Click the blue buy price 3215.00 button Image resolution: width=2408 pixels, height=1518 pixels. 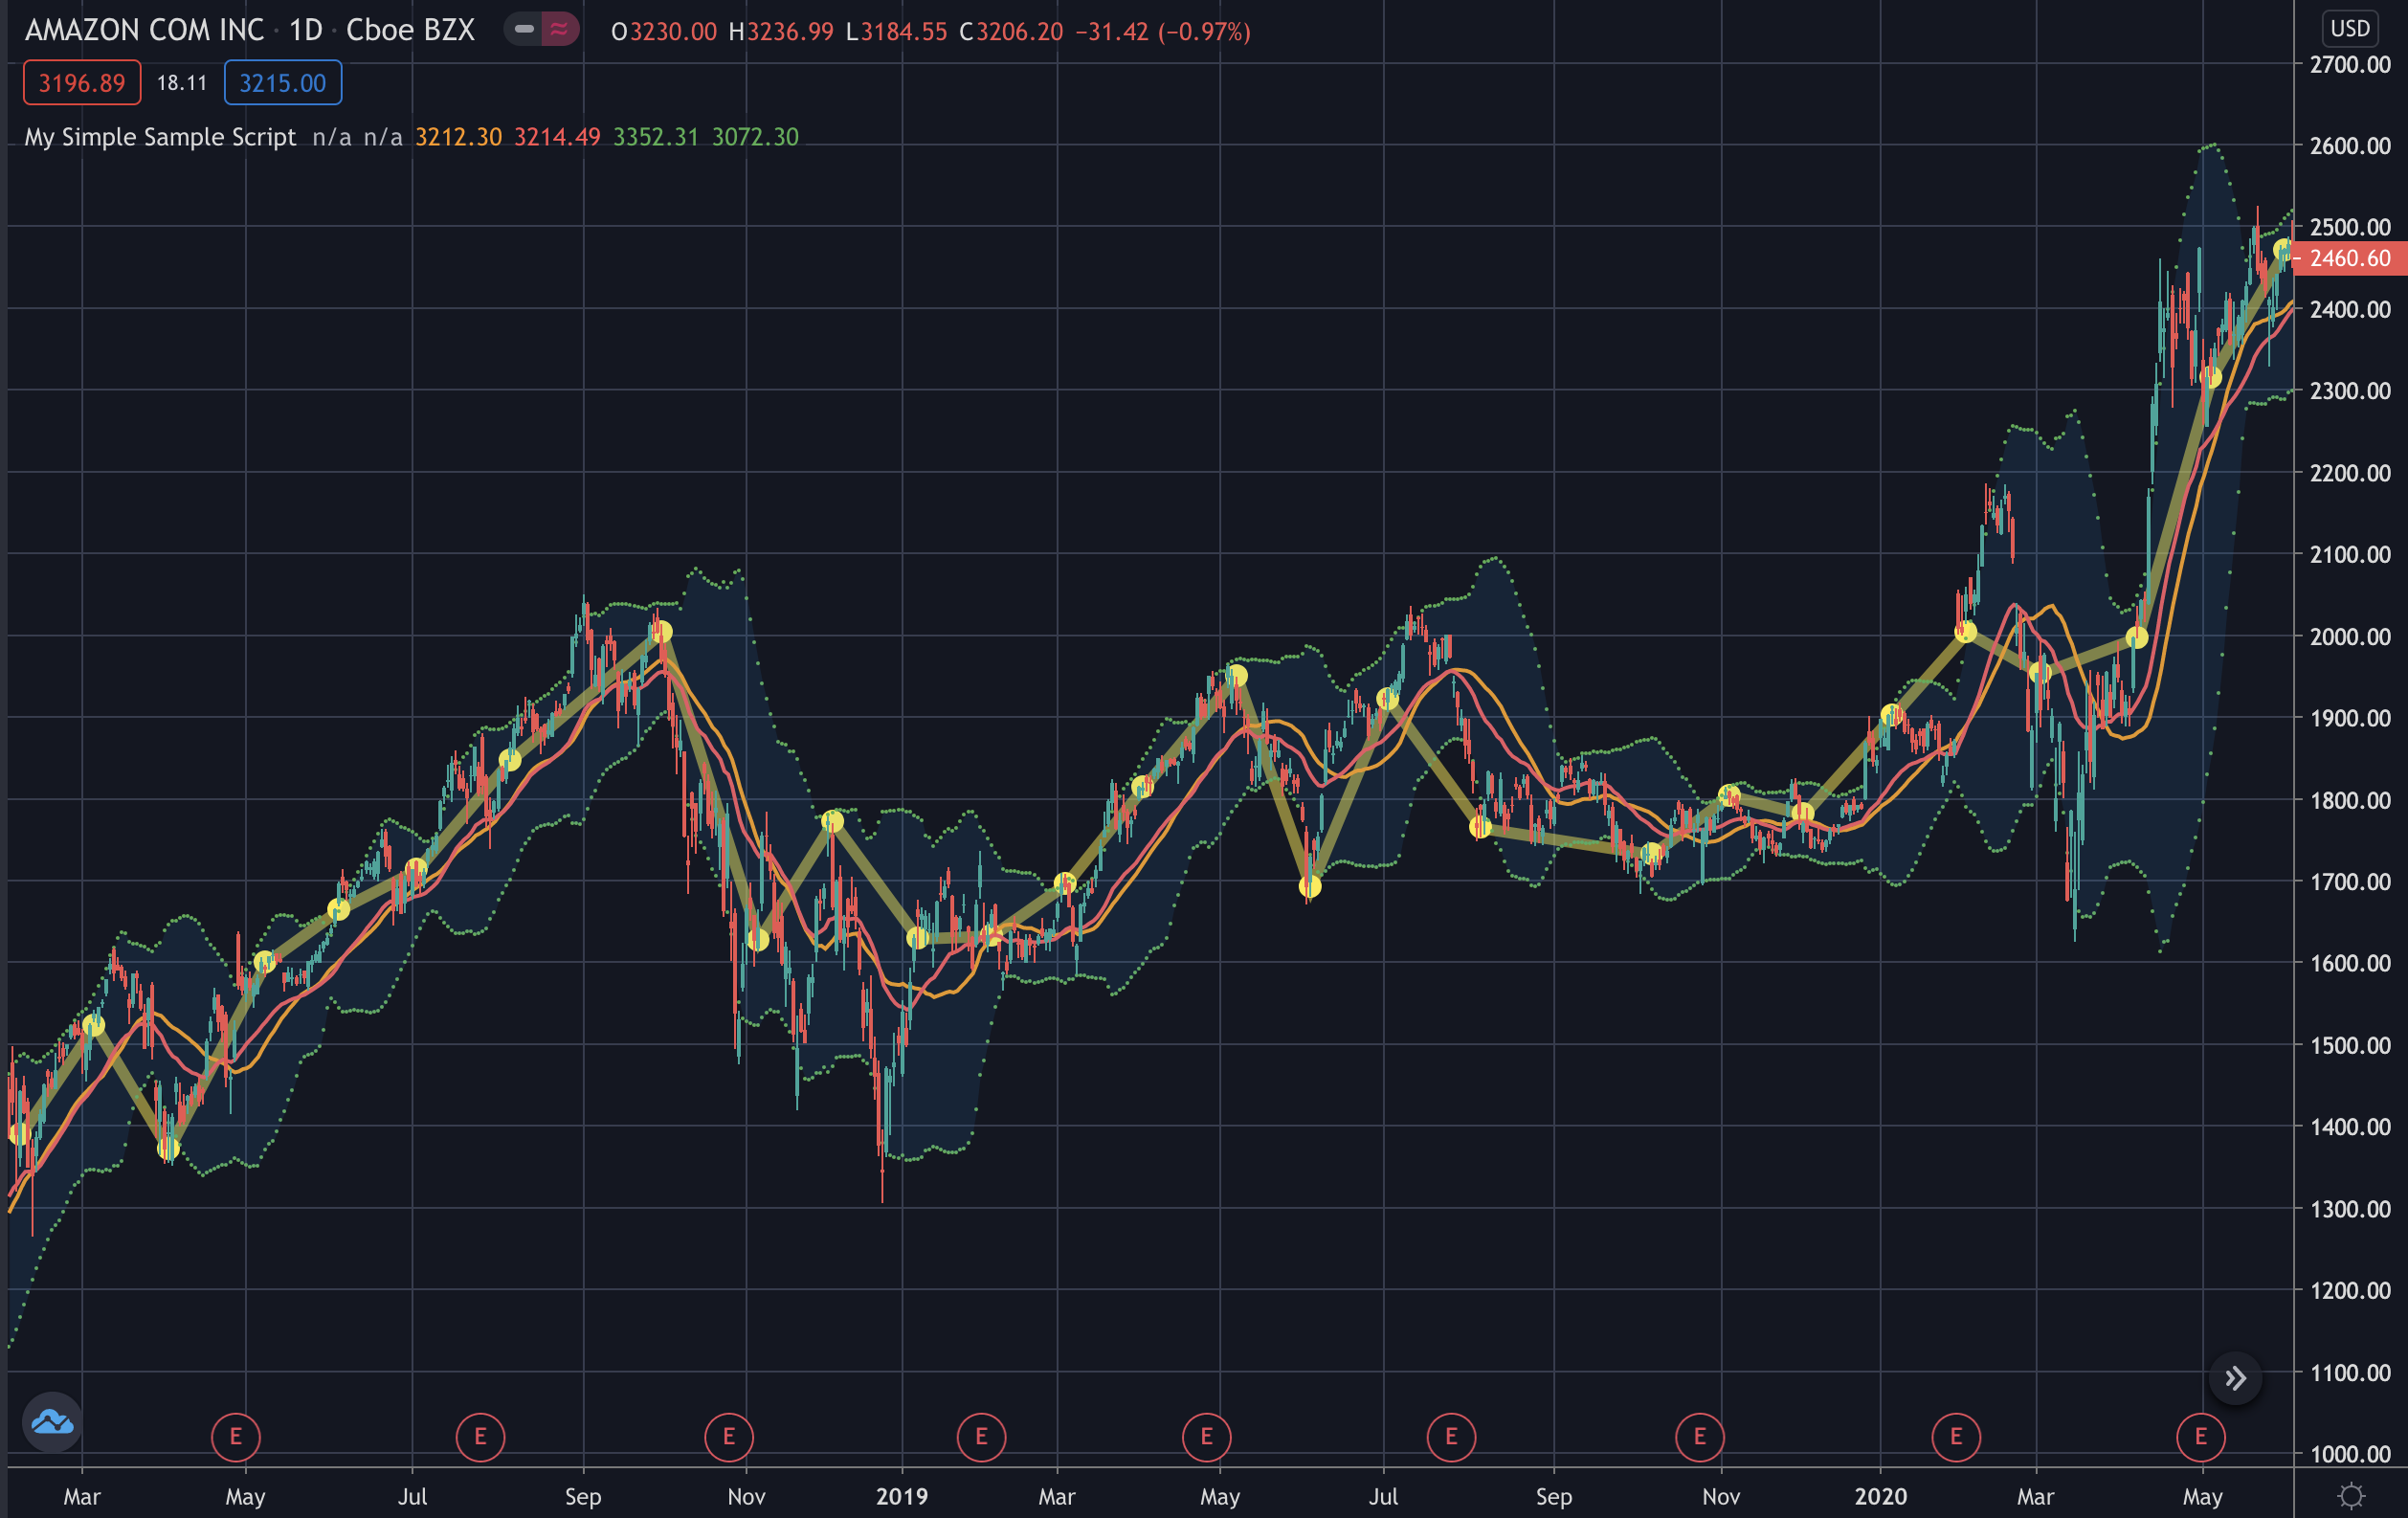[x=283, y=83]
